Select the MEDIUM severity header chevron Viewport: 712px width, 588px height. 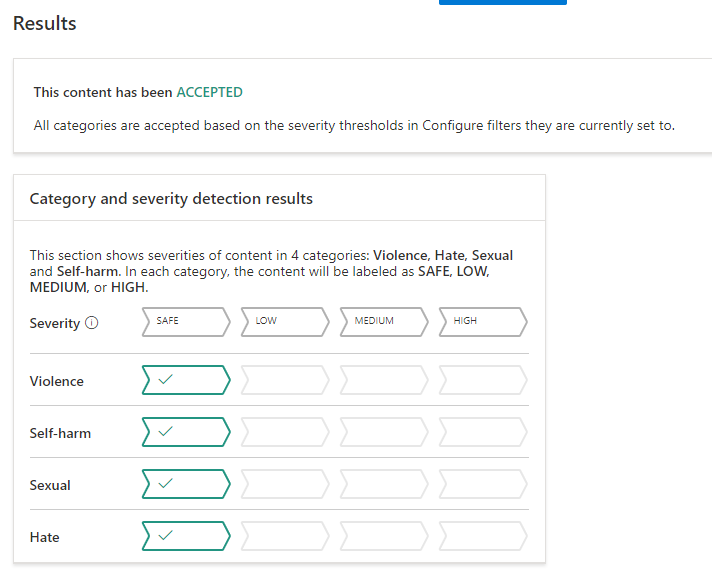(384, 322)
